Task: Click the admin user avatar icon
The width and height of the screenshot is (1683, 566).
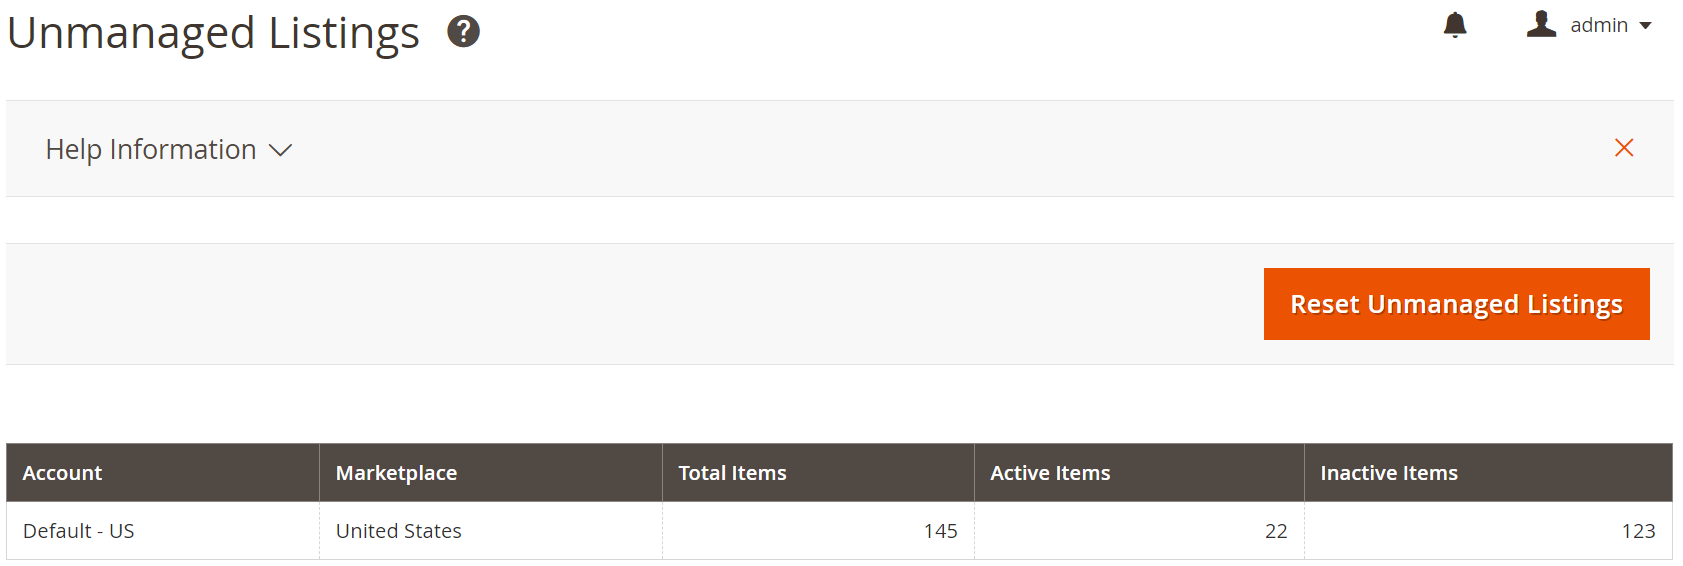Action: (x=1541, y=24)
